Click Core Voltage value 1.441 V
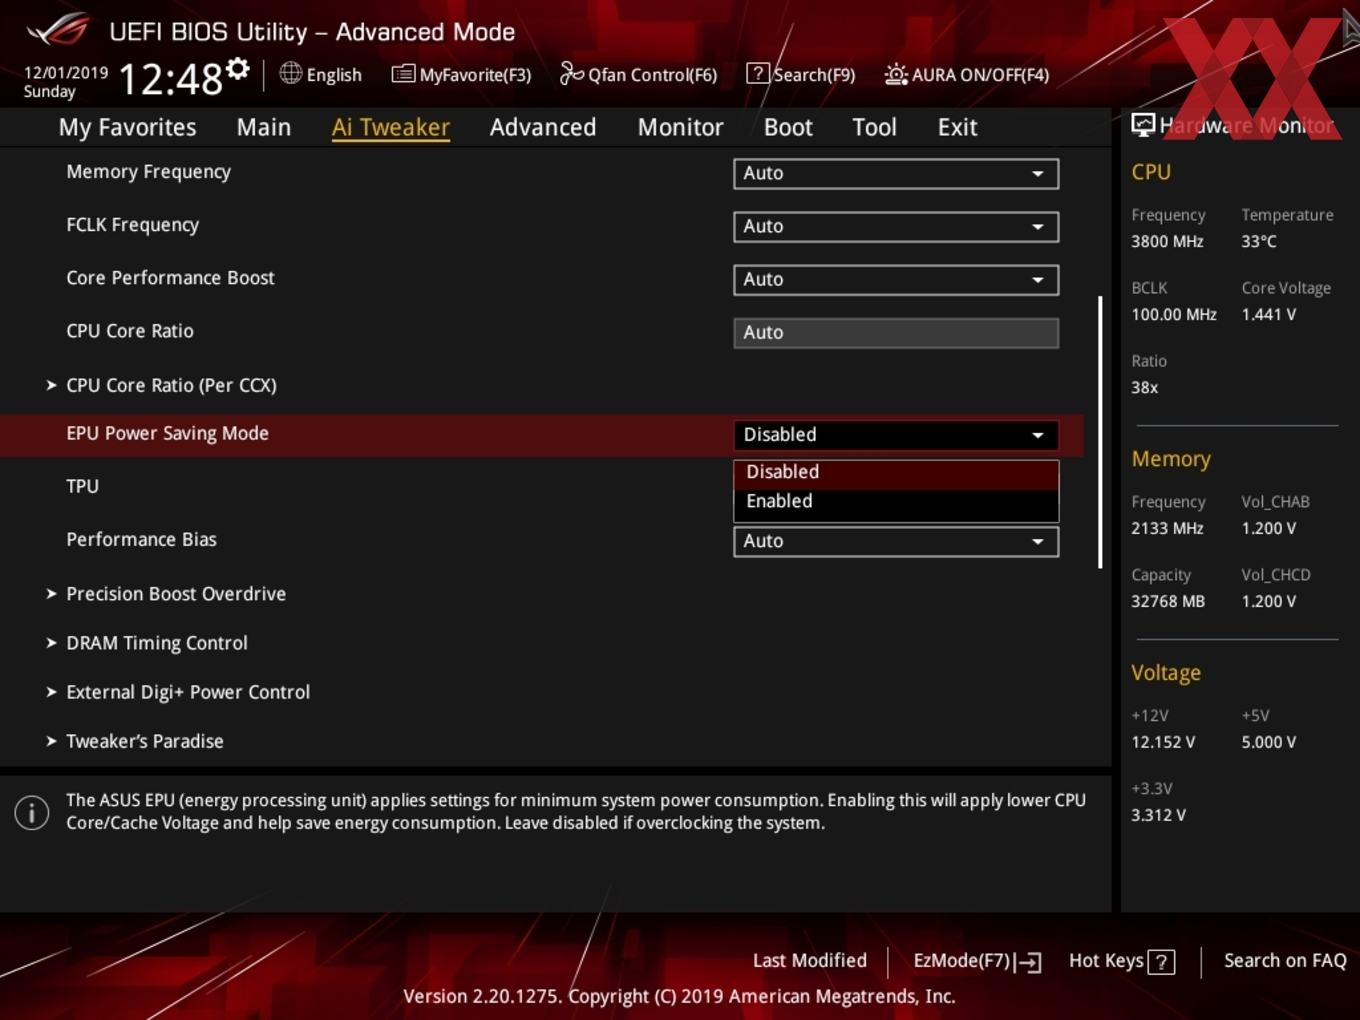 [x=1268, y=314]
